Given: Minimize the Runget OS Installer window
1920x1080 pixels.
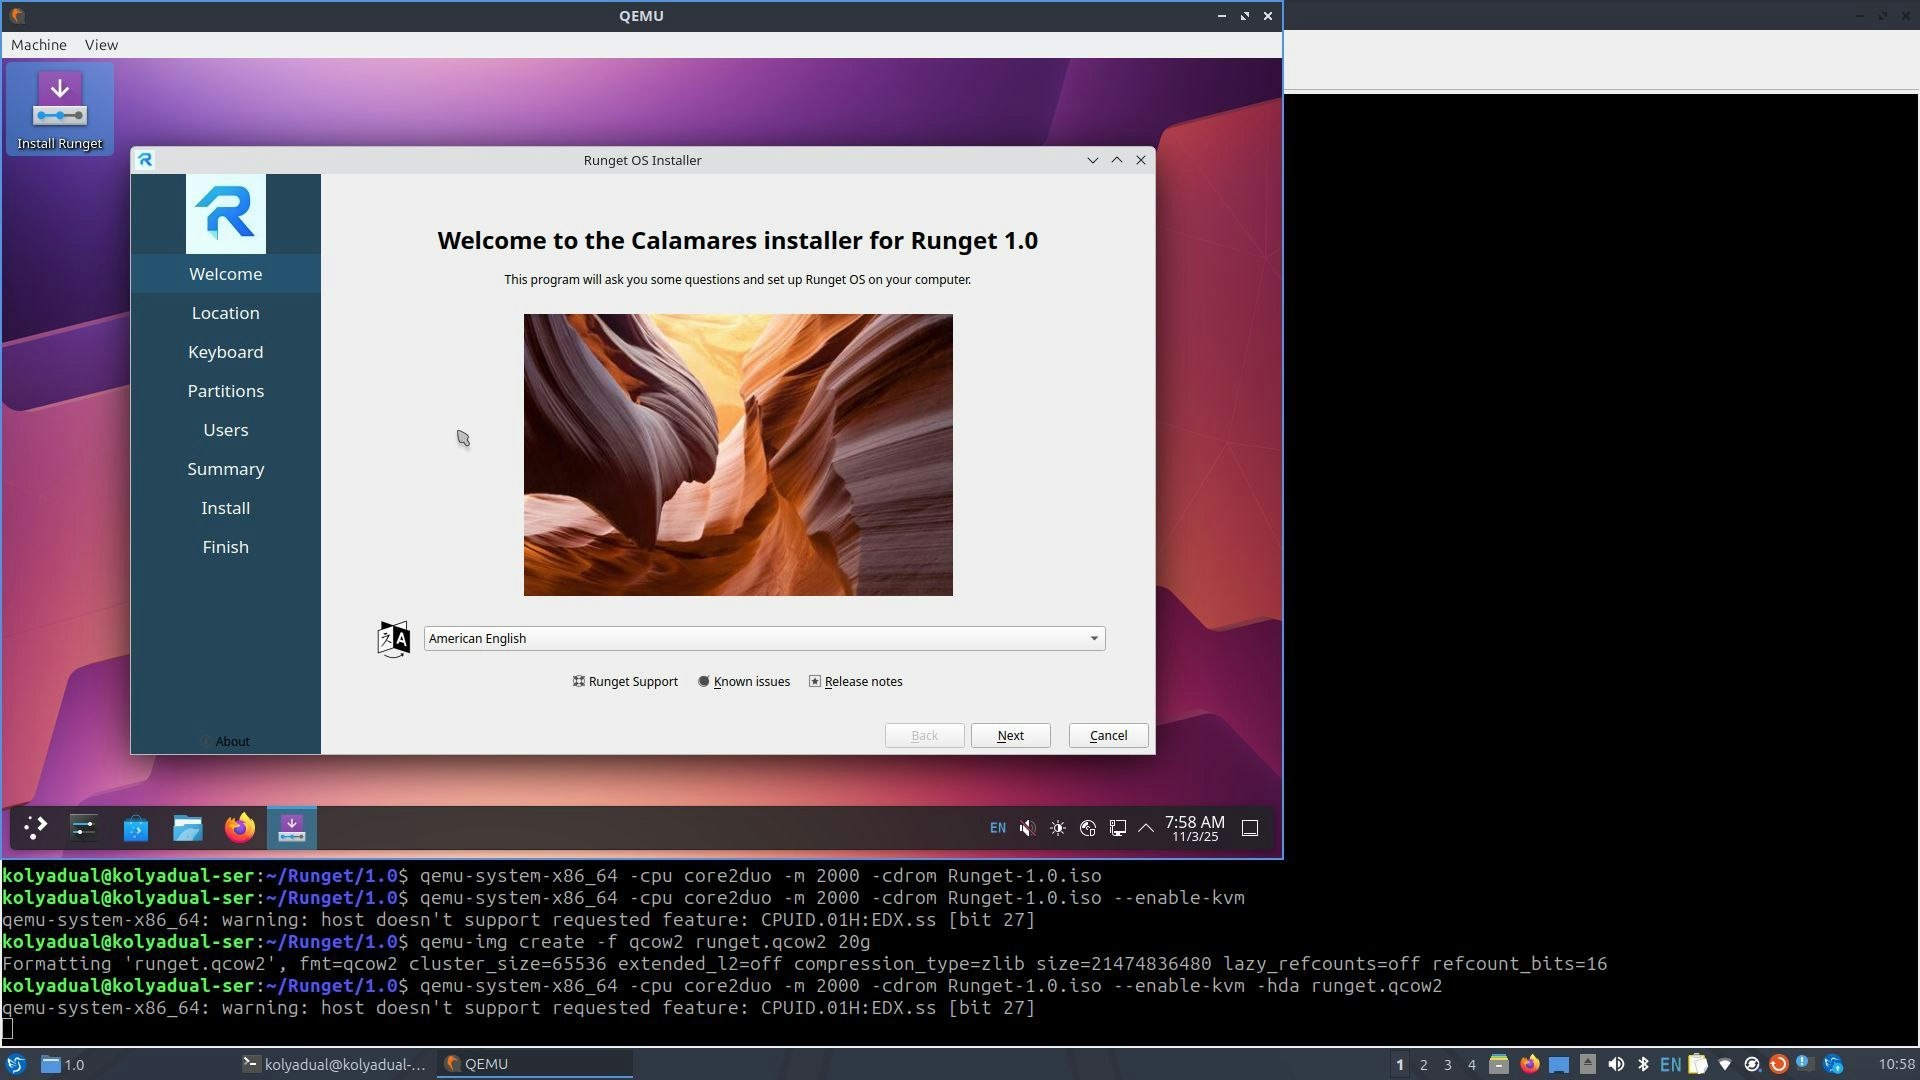Looking at the screenshot, I should click(x=1092, y=160).
